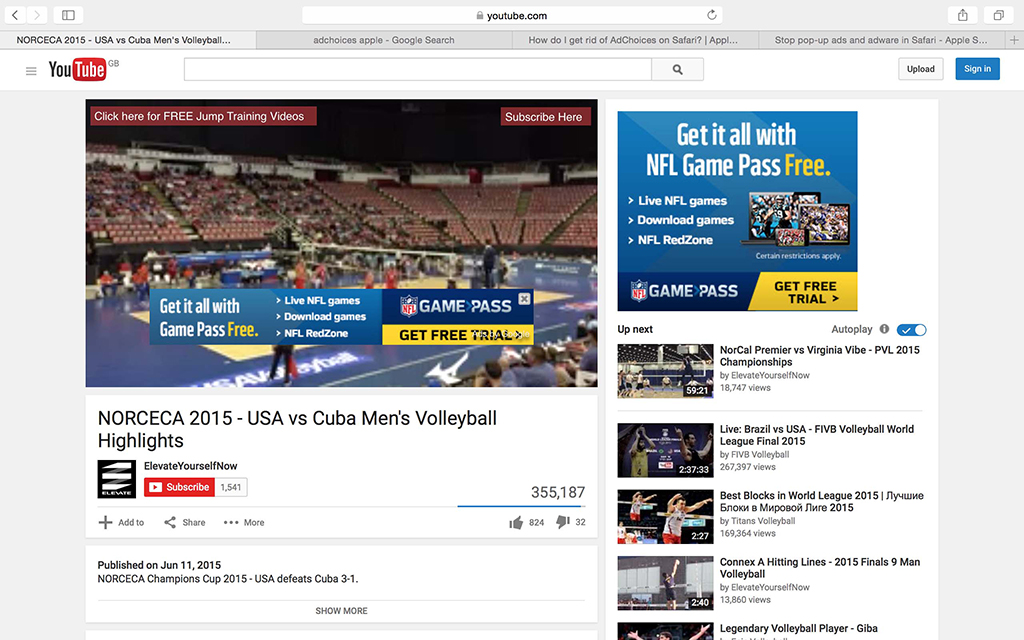
Task: Click GET FREE TRIAL in overlay ad
Action: click(x=457, y=335)
